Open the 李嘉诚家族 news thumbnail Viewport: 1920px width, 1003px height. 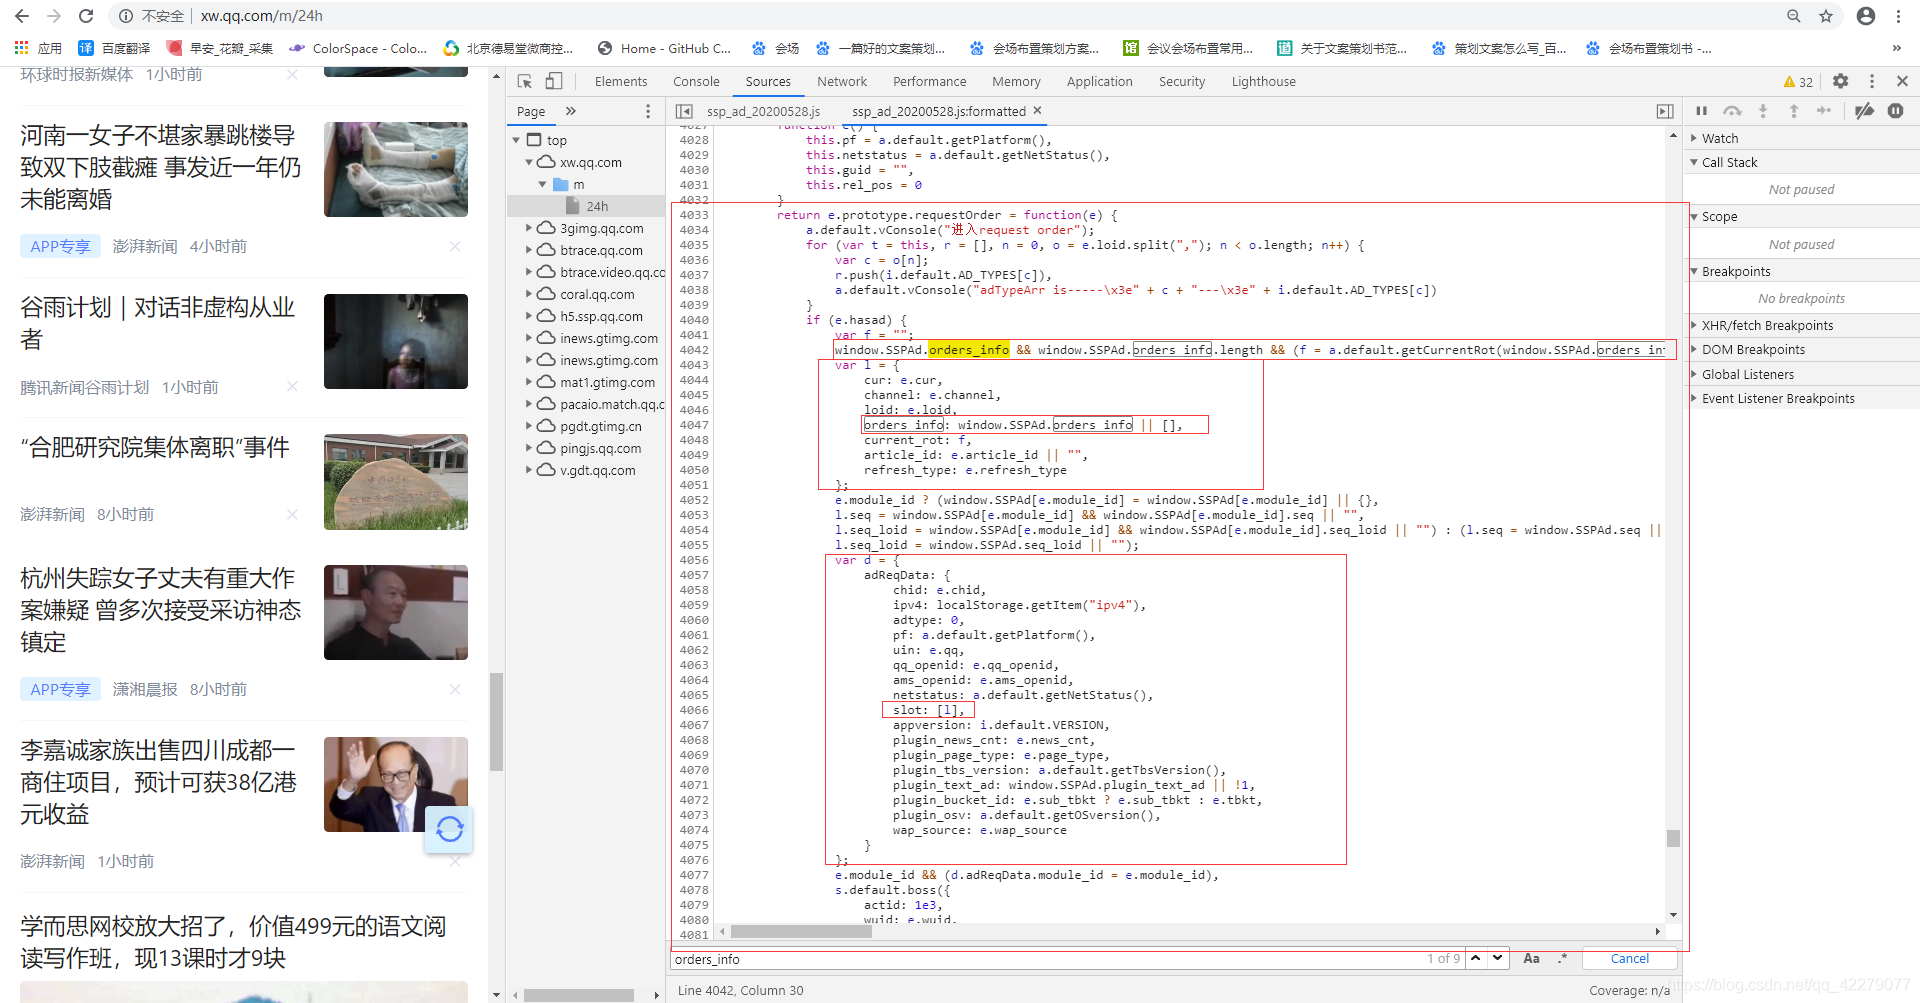coord(396,784)
